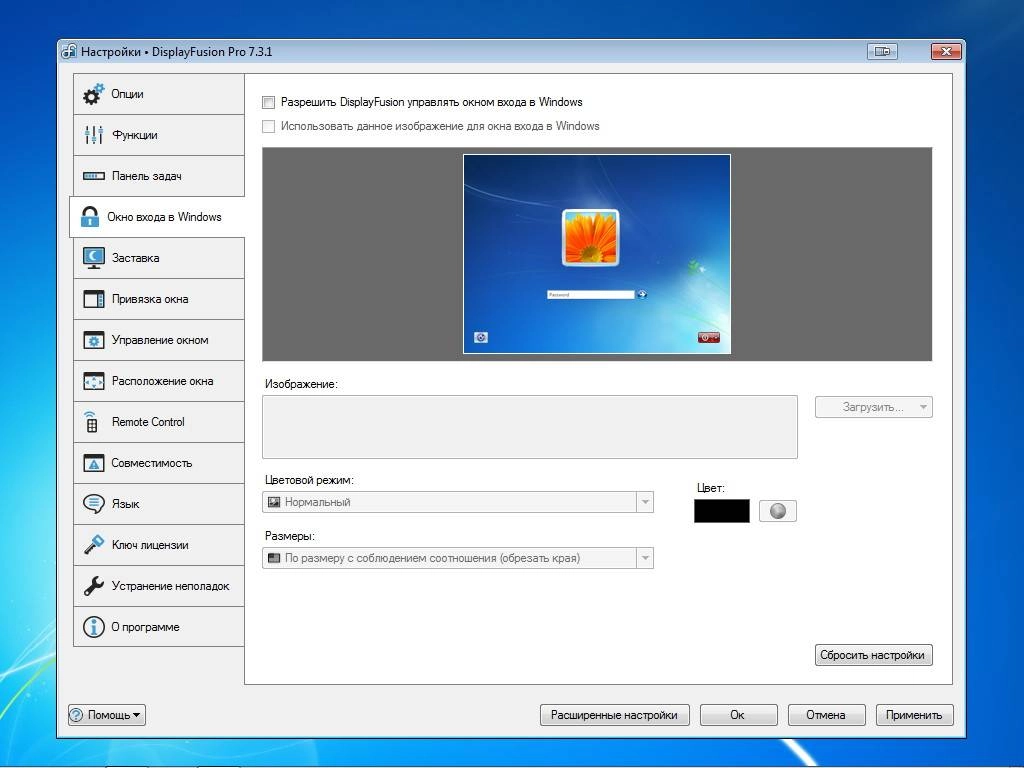This screenshot has width=1024, height=768.
Task: Open the Загрузить dropdown button
Action: tap(874, 407)
